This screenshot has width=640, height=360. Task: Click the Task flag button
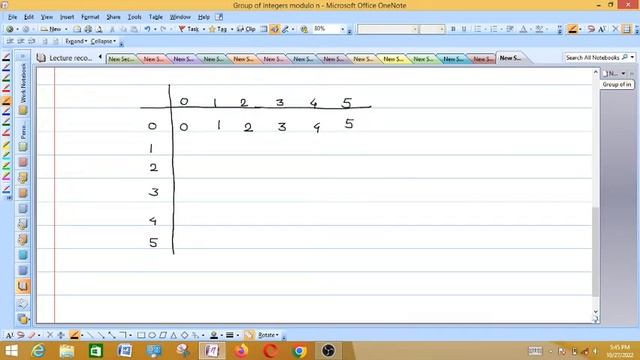(x=189, y=29)
